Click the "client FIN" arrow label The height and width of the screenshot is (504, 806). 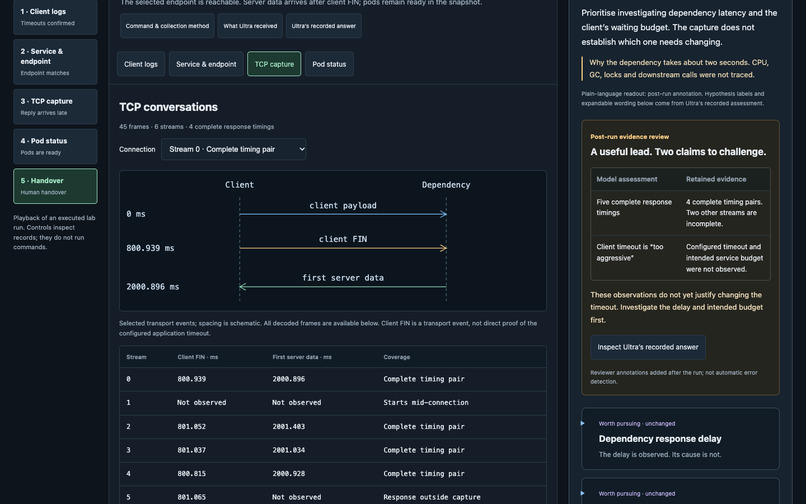coord(343,239)
